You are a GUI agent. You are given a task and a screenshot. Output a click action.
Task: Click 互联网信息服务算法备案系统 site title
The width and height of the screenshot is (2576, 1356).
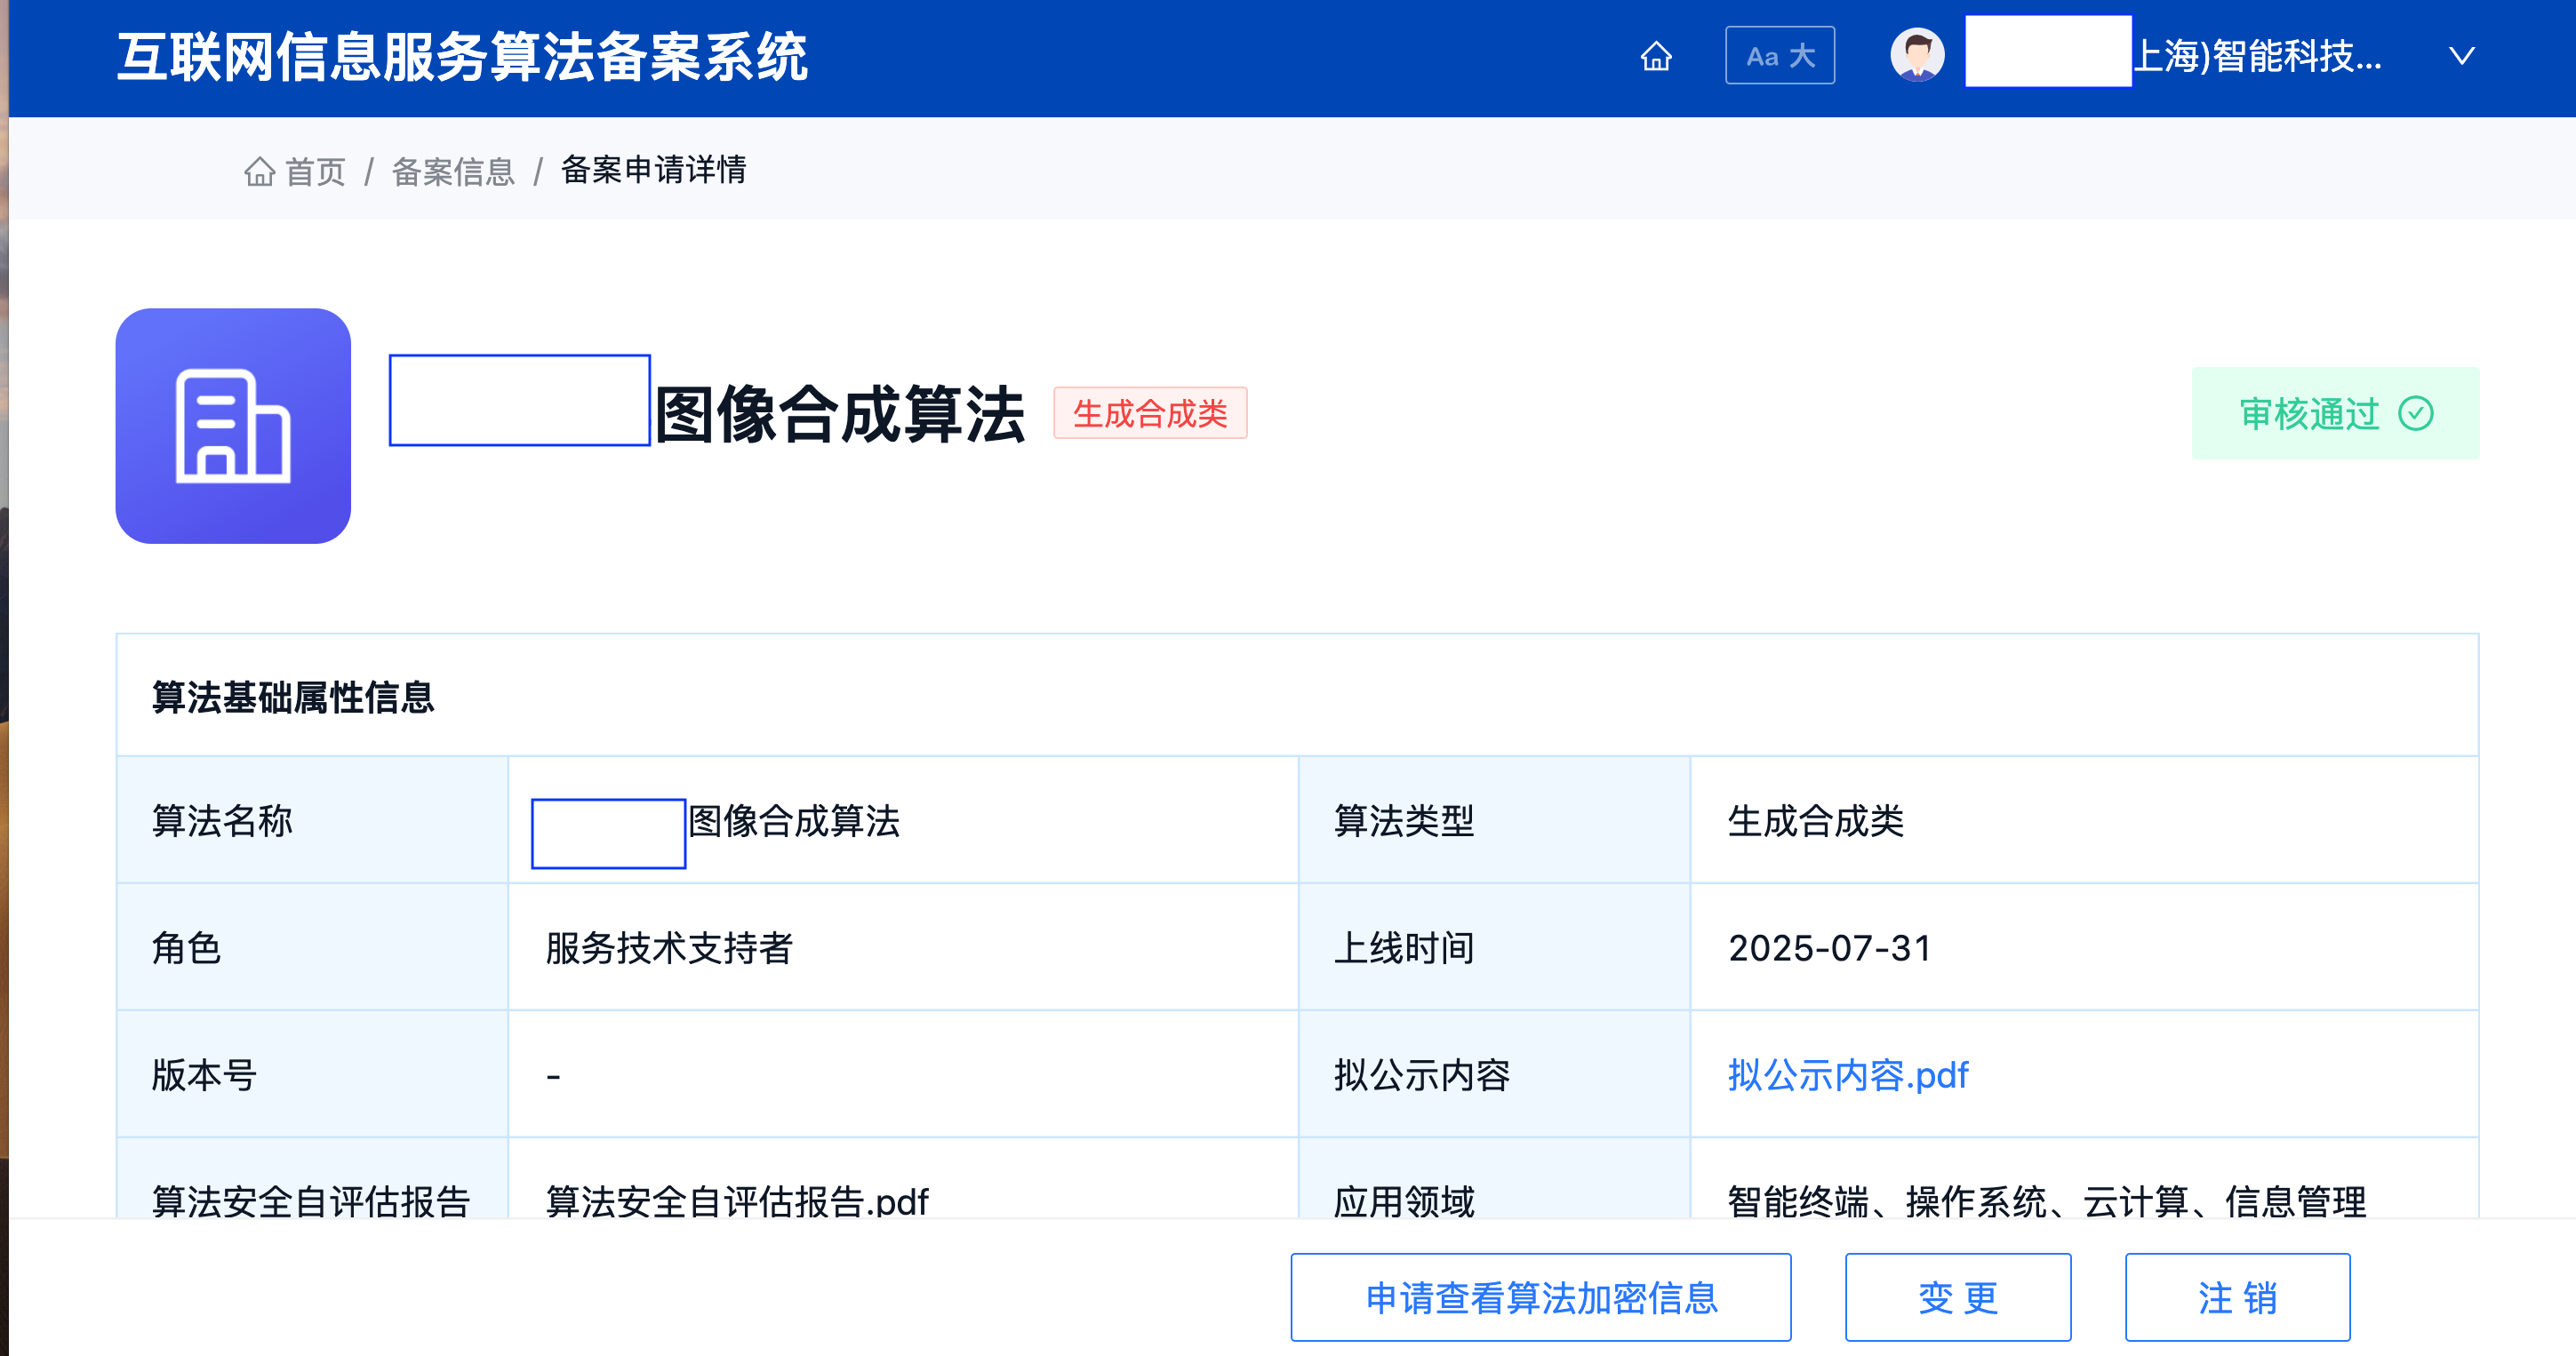coord(462,57)
